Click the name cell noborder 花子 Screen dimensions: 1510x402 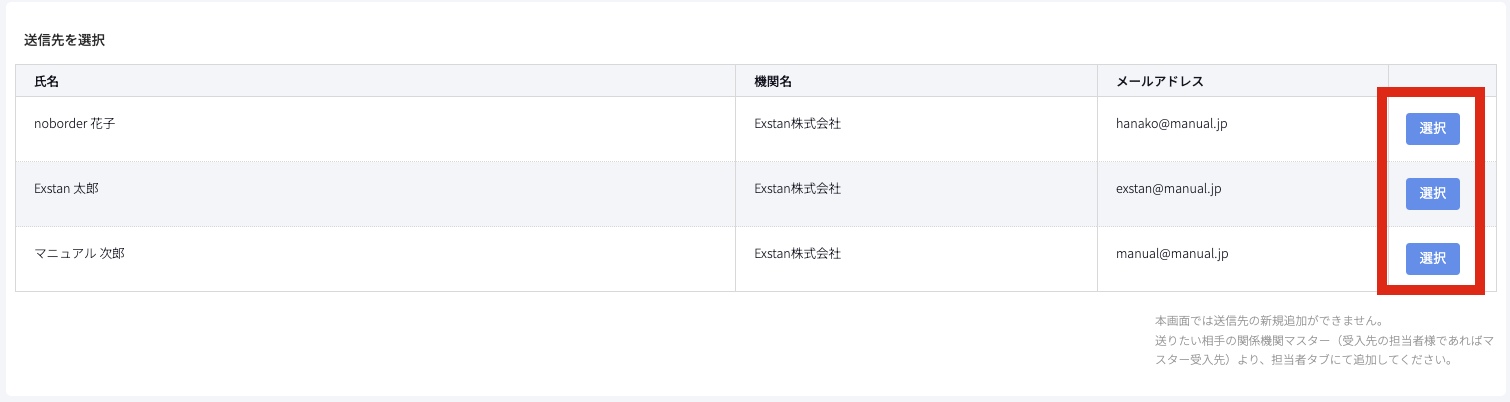(83, 124)
